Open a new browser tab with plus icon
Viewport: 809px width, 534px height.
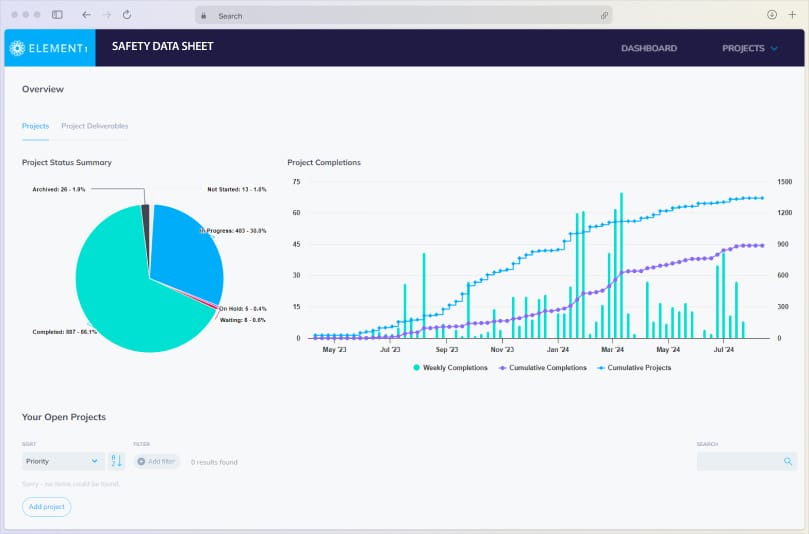(792, 15)
